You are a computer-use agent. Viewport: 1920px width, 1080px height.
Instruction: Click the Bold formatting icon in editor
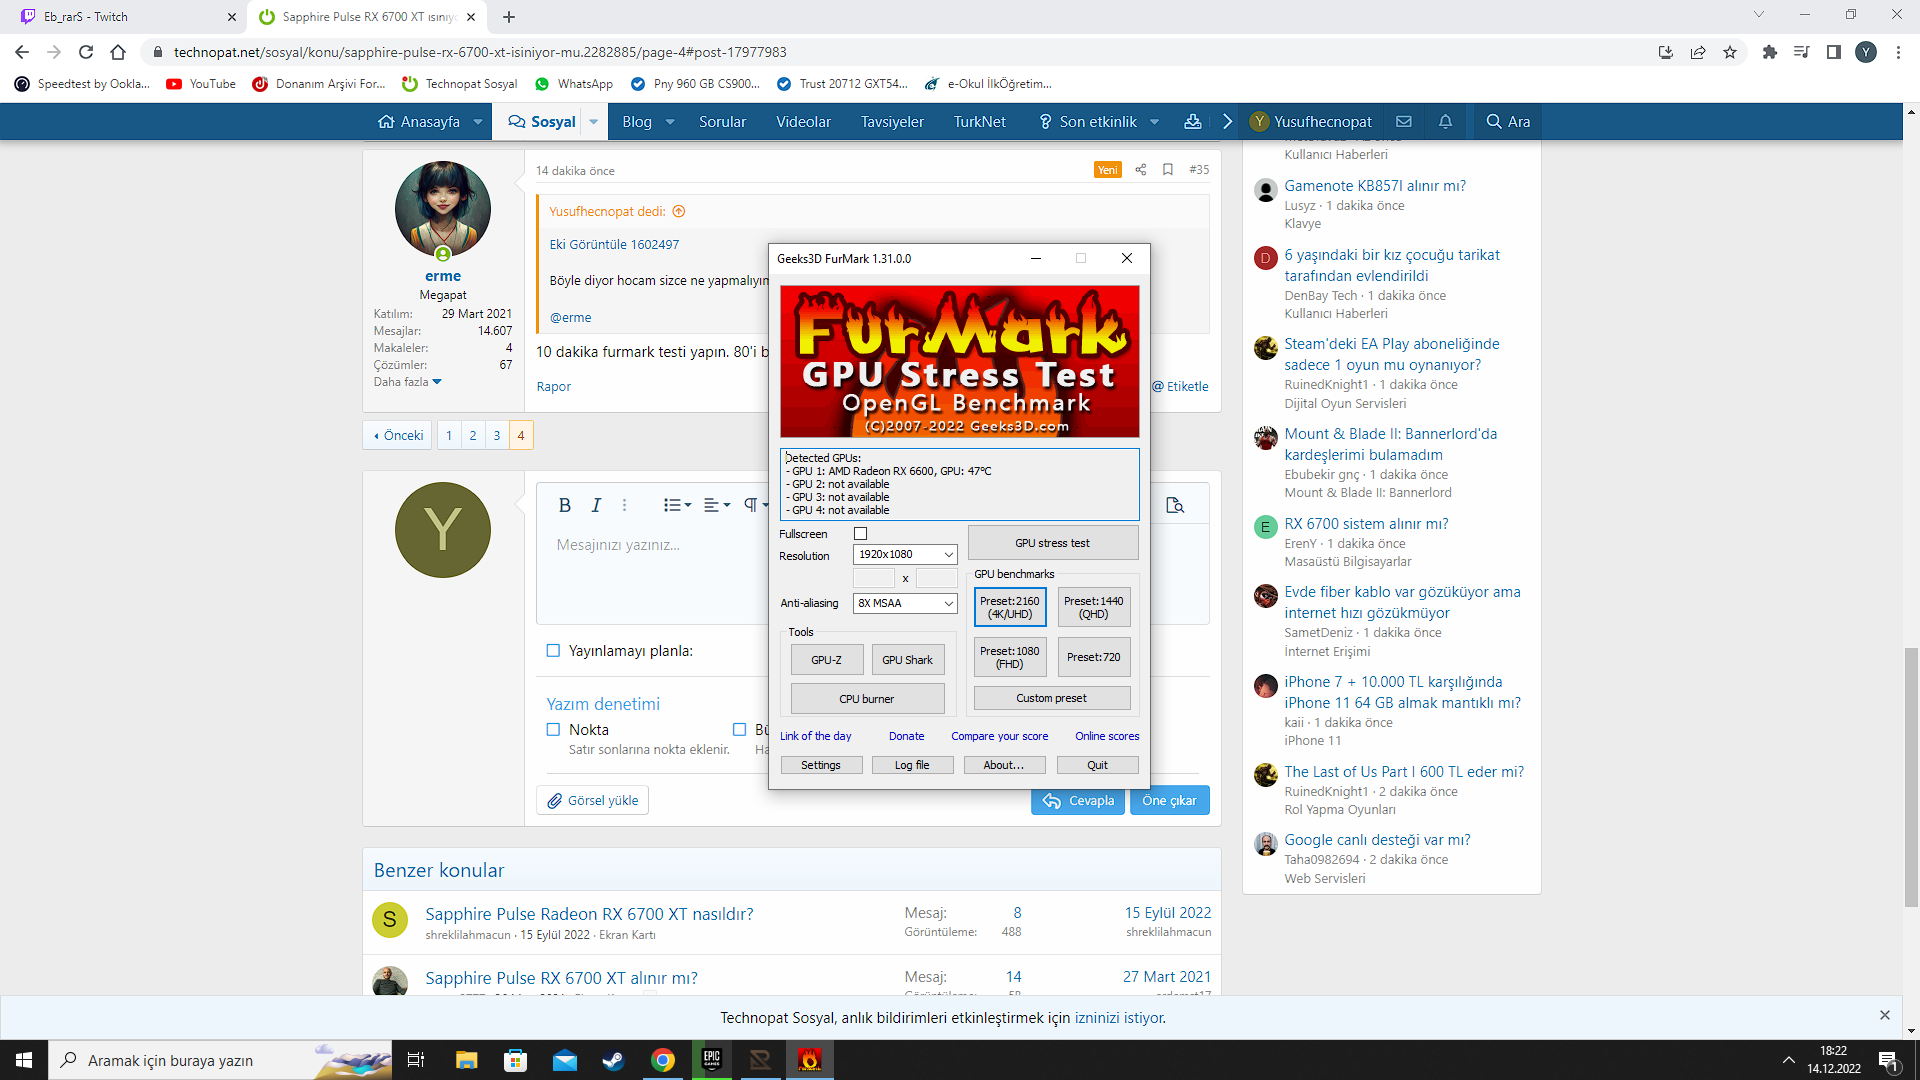click(x=564, y=506)
